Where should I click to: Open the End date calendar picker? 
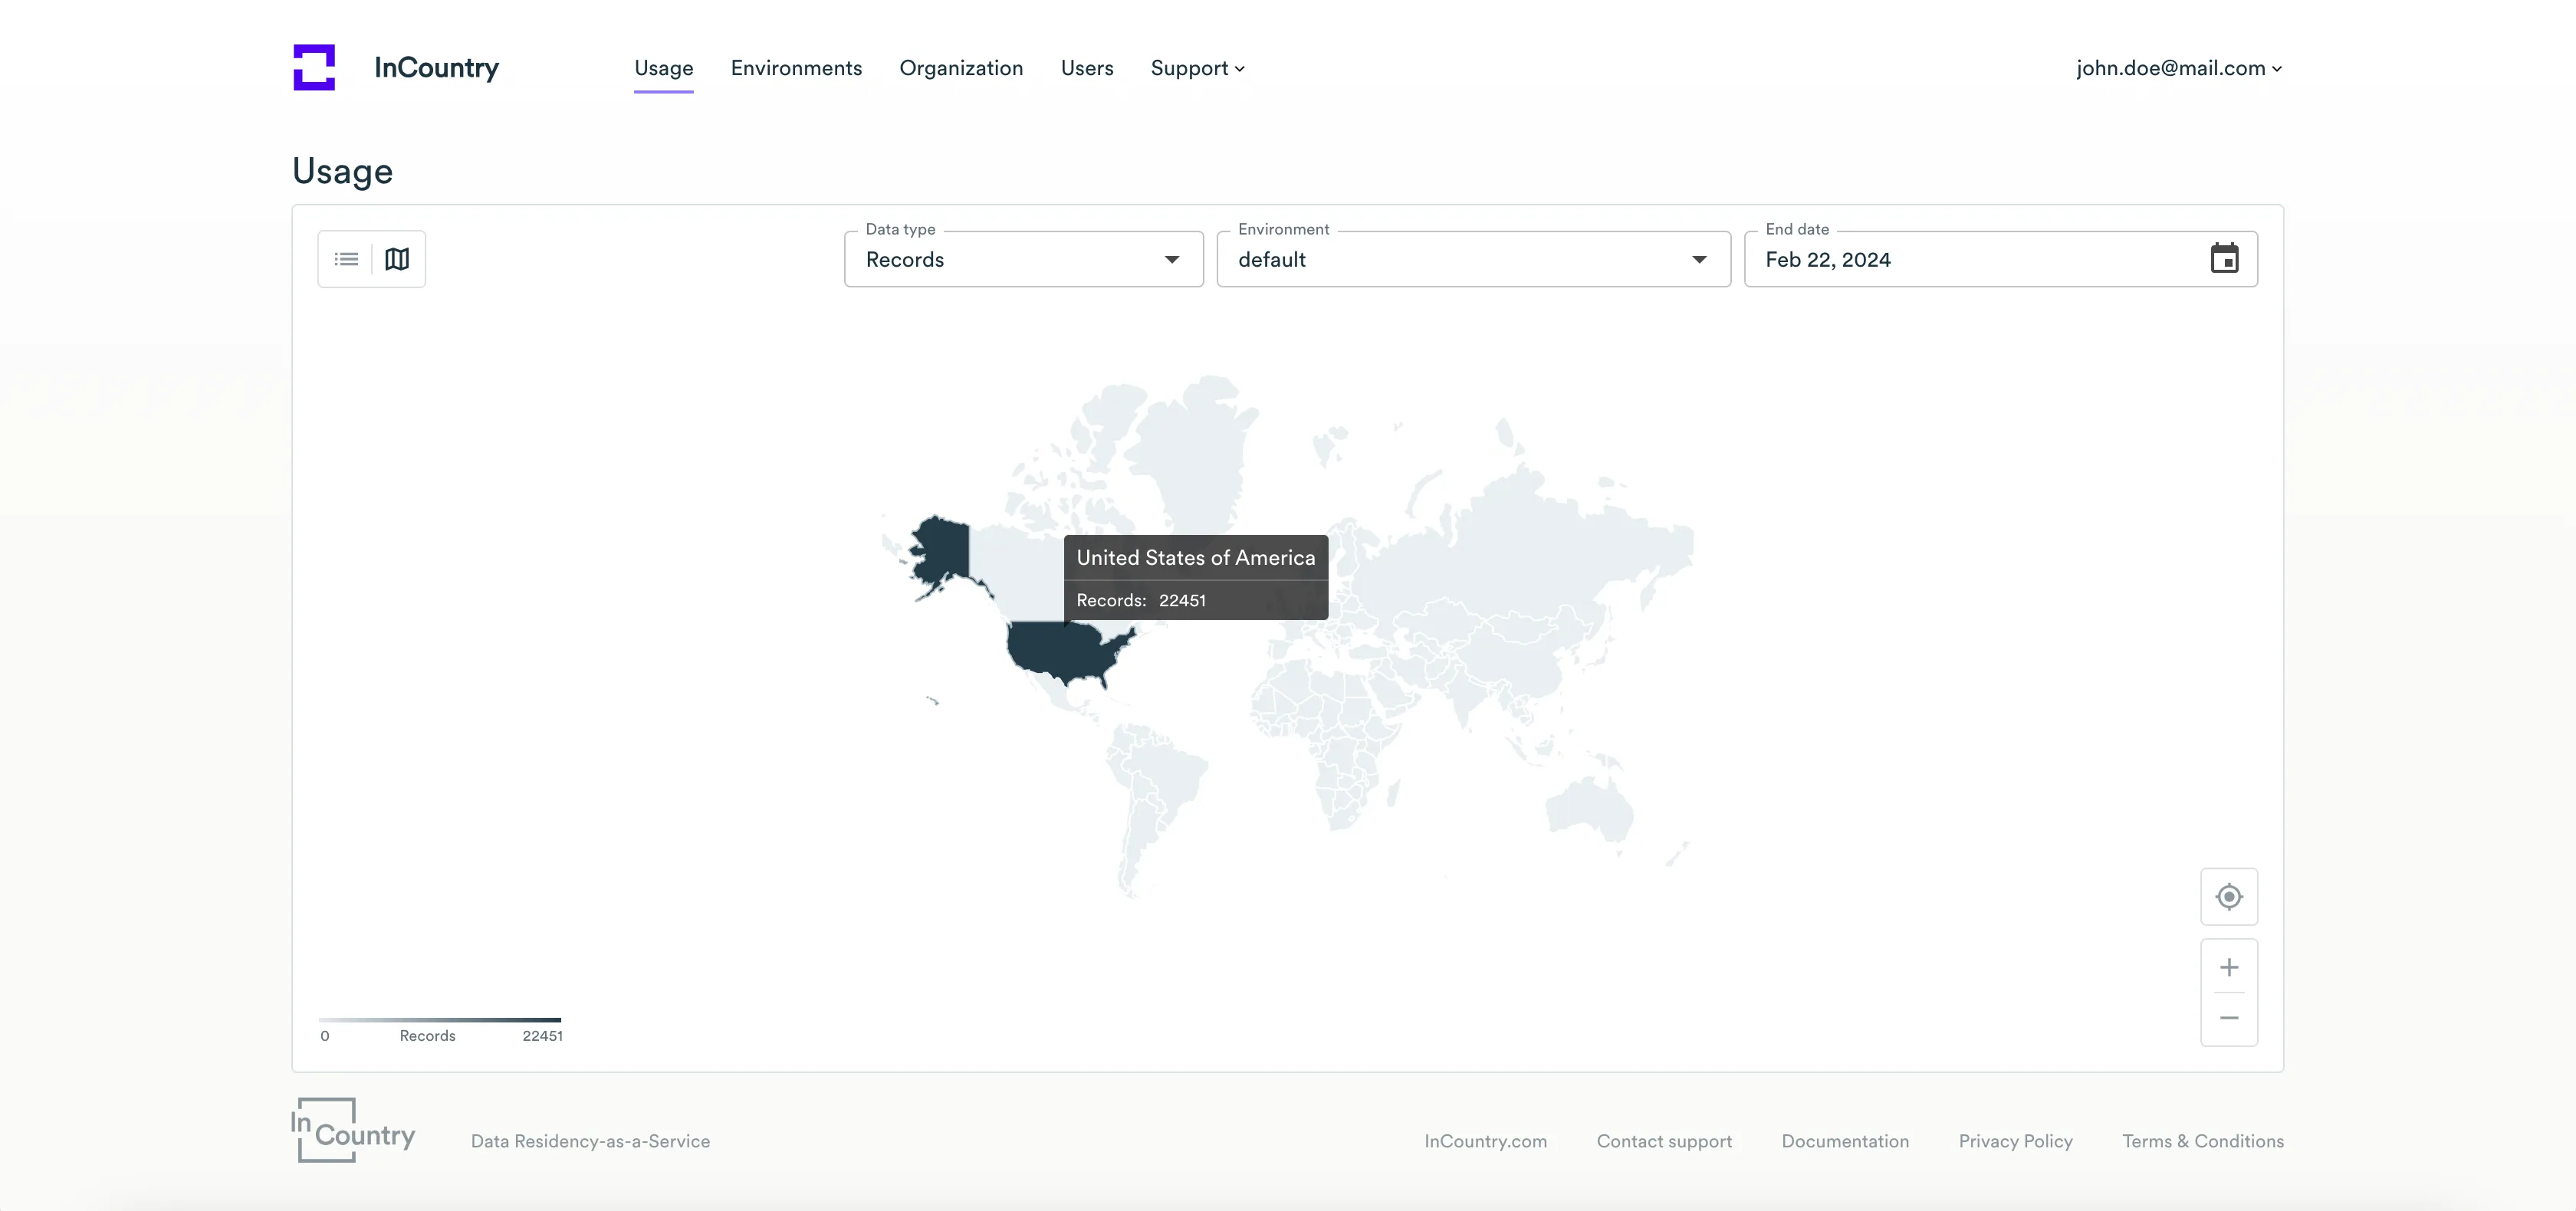(x=2223, y=259)
